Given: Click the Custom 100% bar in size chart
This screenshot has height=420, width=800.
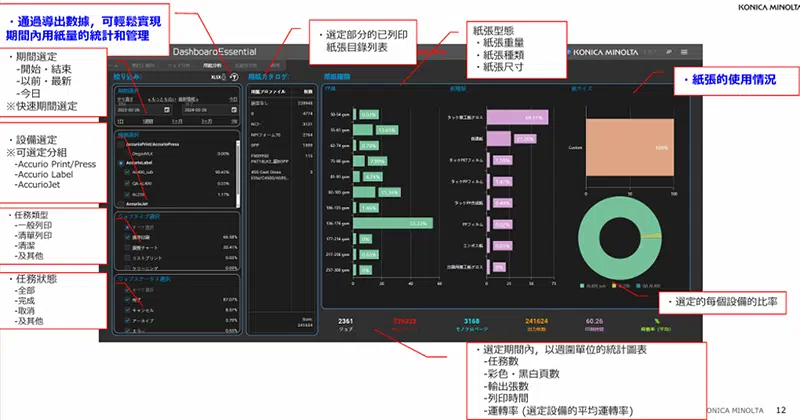Looking at the screenshot, I should (630, 147).
